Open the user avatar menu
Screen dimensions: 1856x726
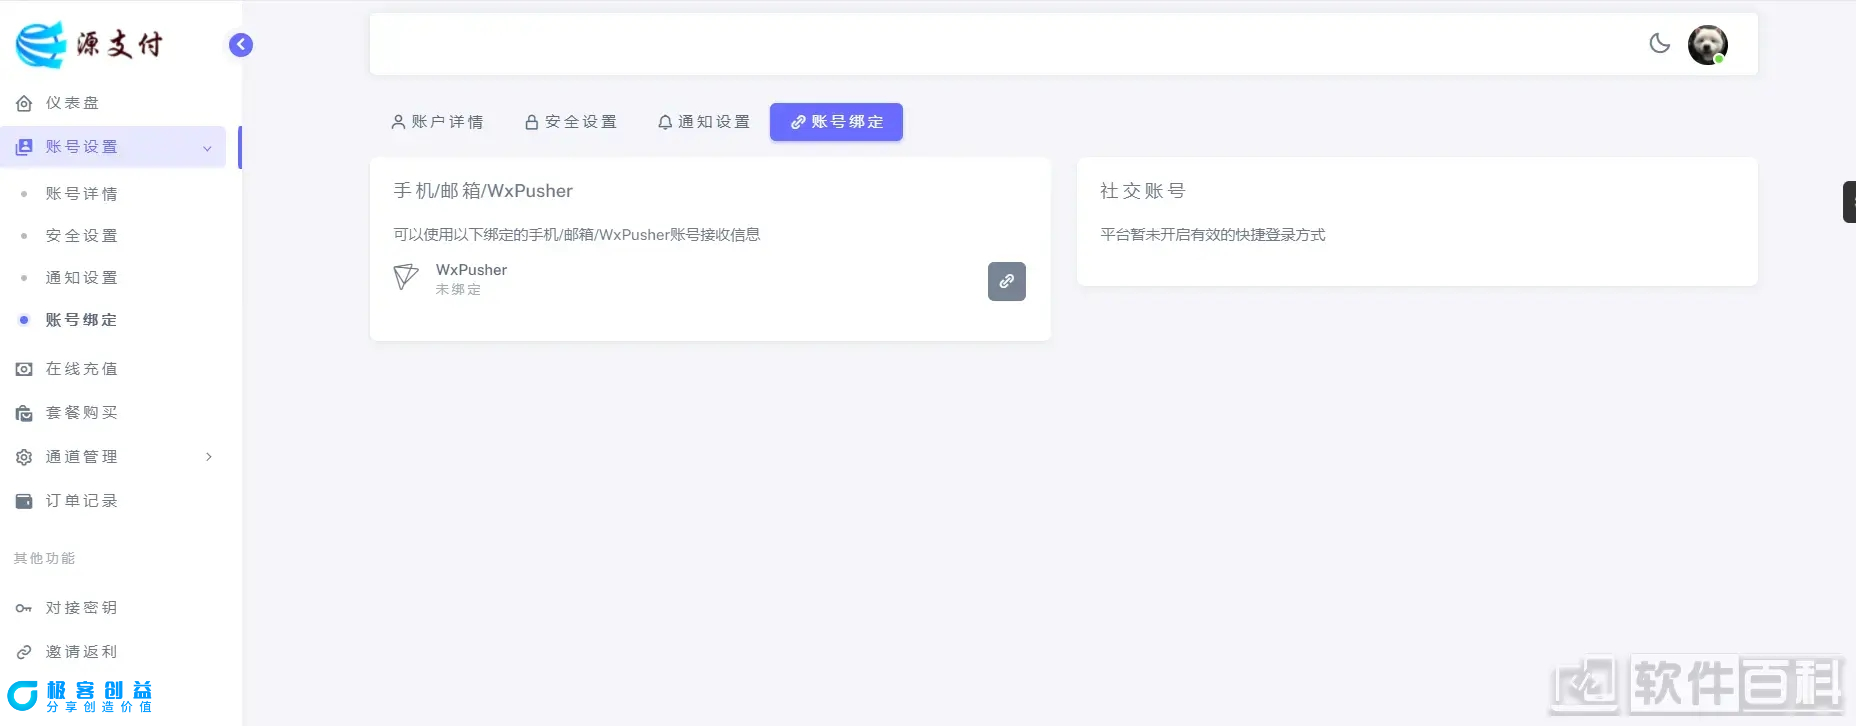click(1708, 45)
